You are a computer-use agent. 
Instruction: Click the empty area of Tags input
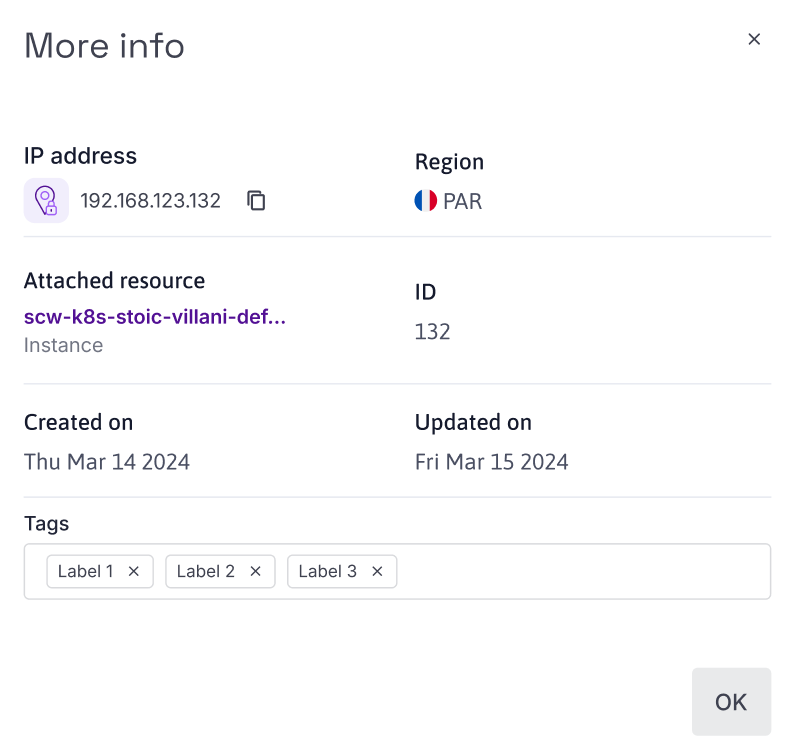(x=580, y=572)
